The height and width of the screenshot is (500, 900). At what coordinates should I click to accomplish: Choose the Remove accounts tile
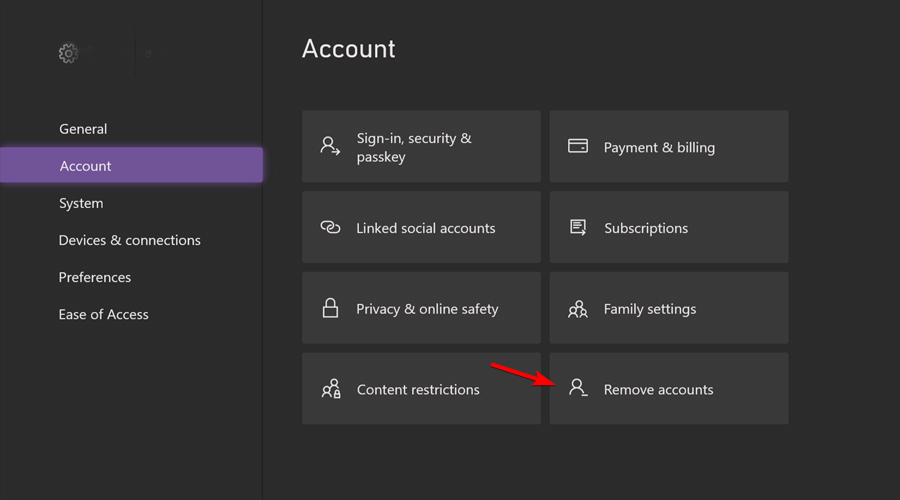click(669, 389)
